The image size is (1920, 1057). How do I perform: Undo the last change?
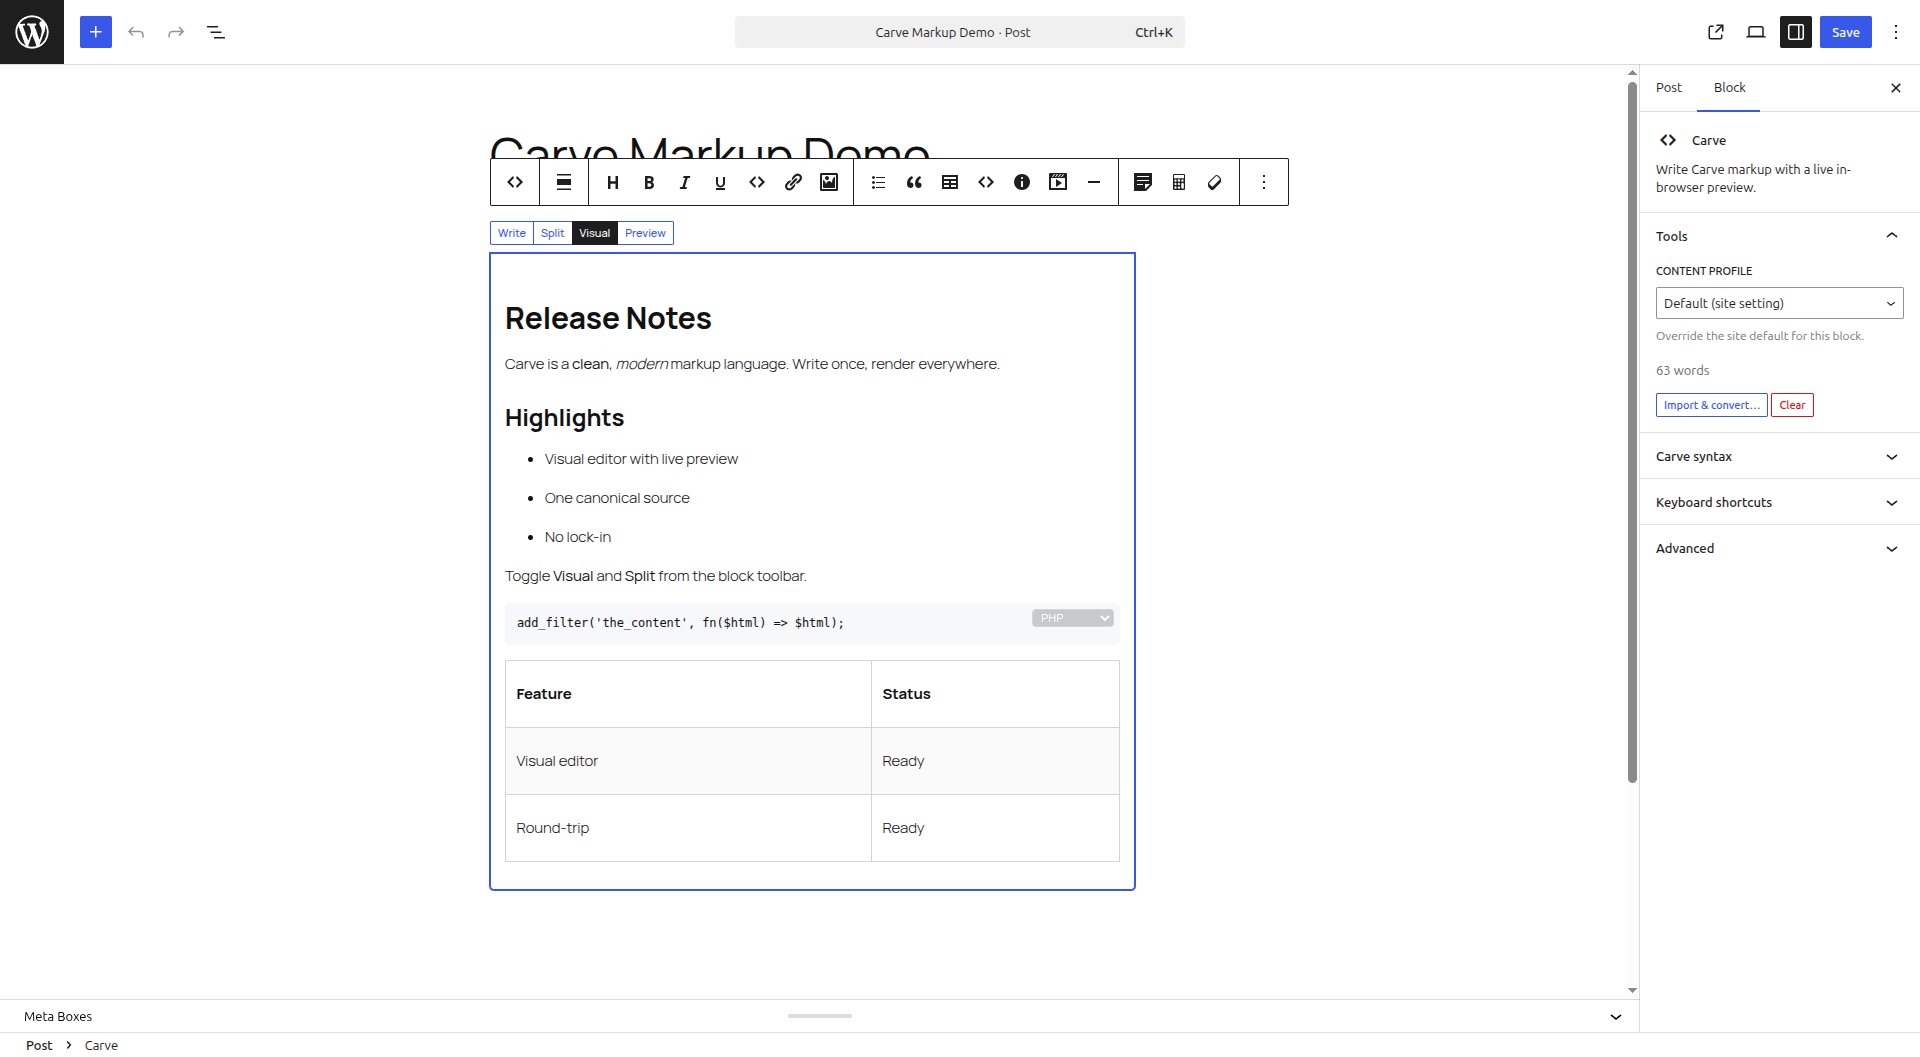(136, 32)
